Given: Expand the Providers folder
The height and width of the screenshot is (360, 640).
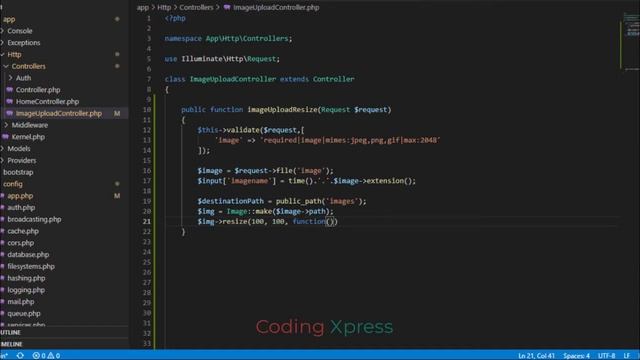Looking at the screenshot, I should click(x=22, y=161).
